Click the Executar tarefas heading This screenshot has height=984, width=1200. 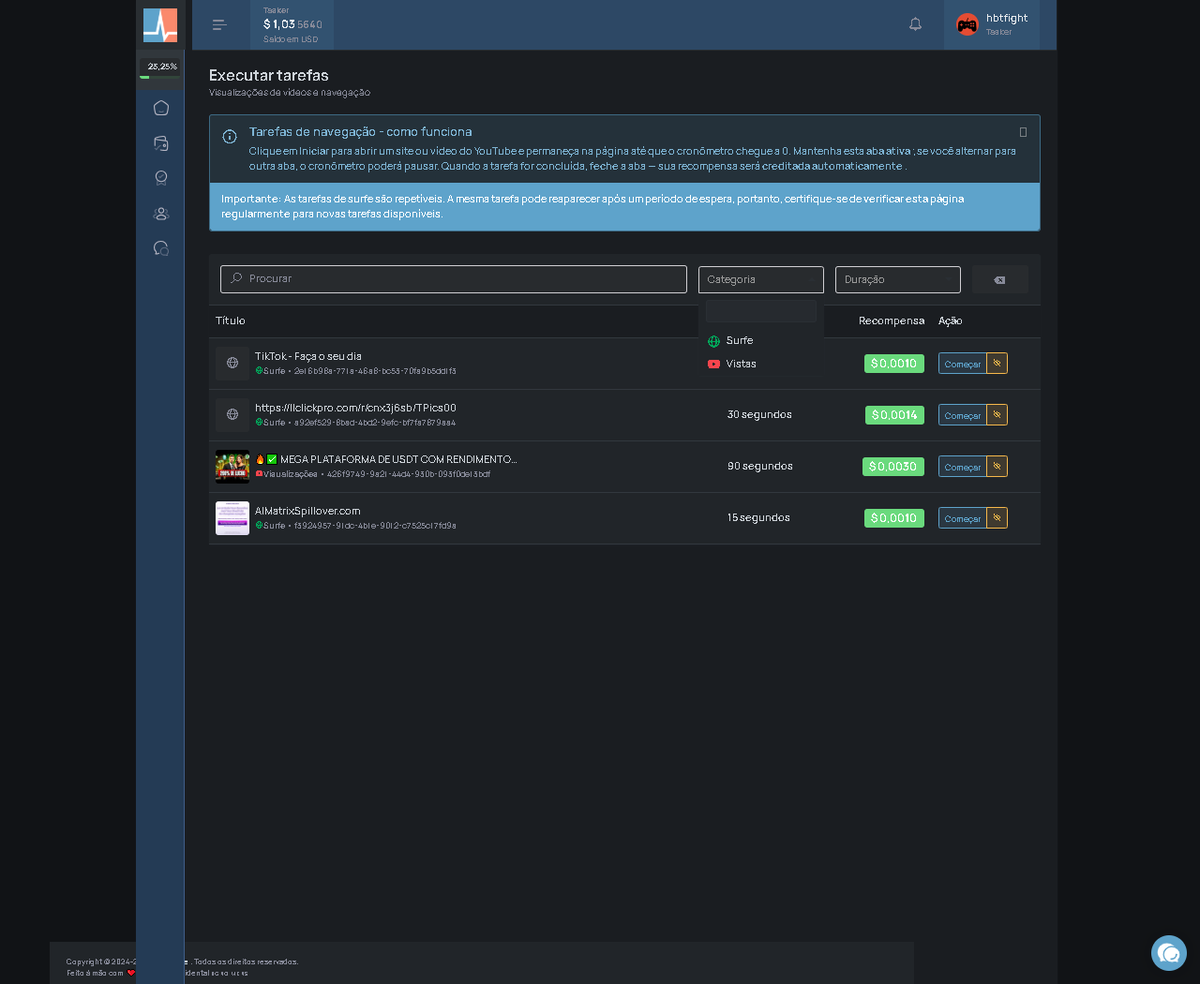tap(268, 75)
